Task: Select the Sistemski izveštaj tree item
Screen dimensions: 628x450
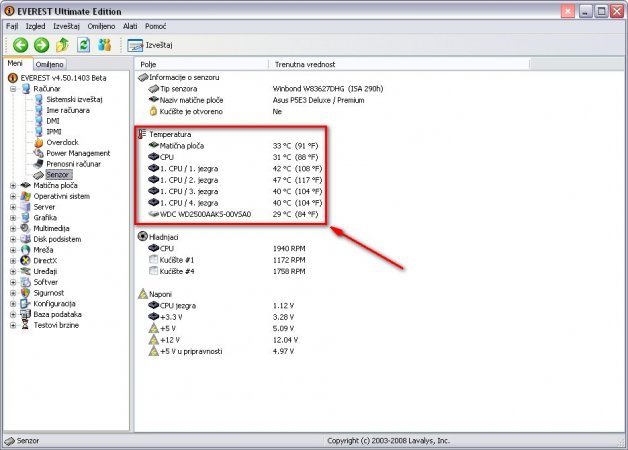Action: click(74, 99)
